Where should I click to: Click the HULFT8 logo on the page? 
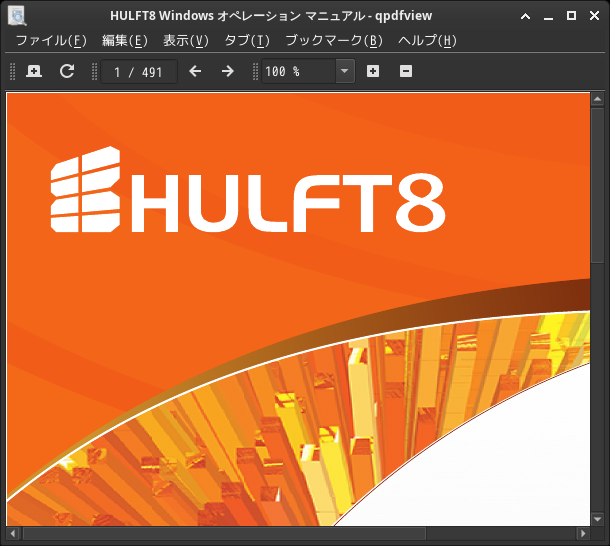tap(247, 191)
